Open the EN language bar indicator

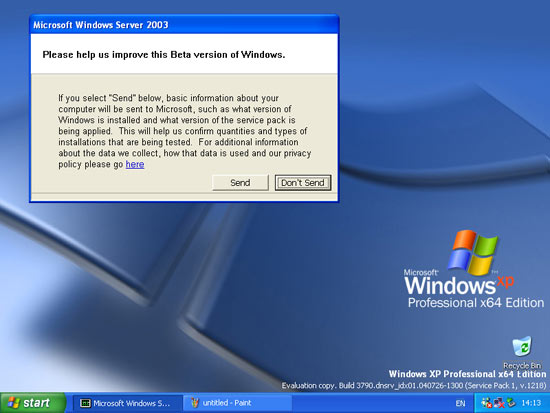point(460,404)
